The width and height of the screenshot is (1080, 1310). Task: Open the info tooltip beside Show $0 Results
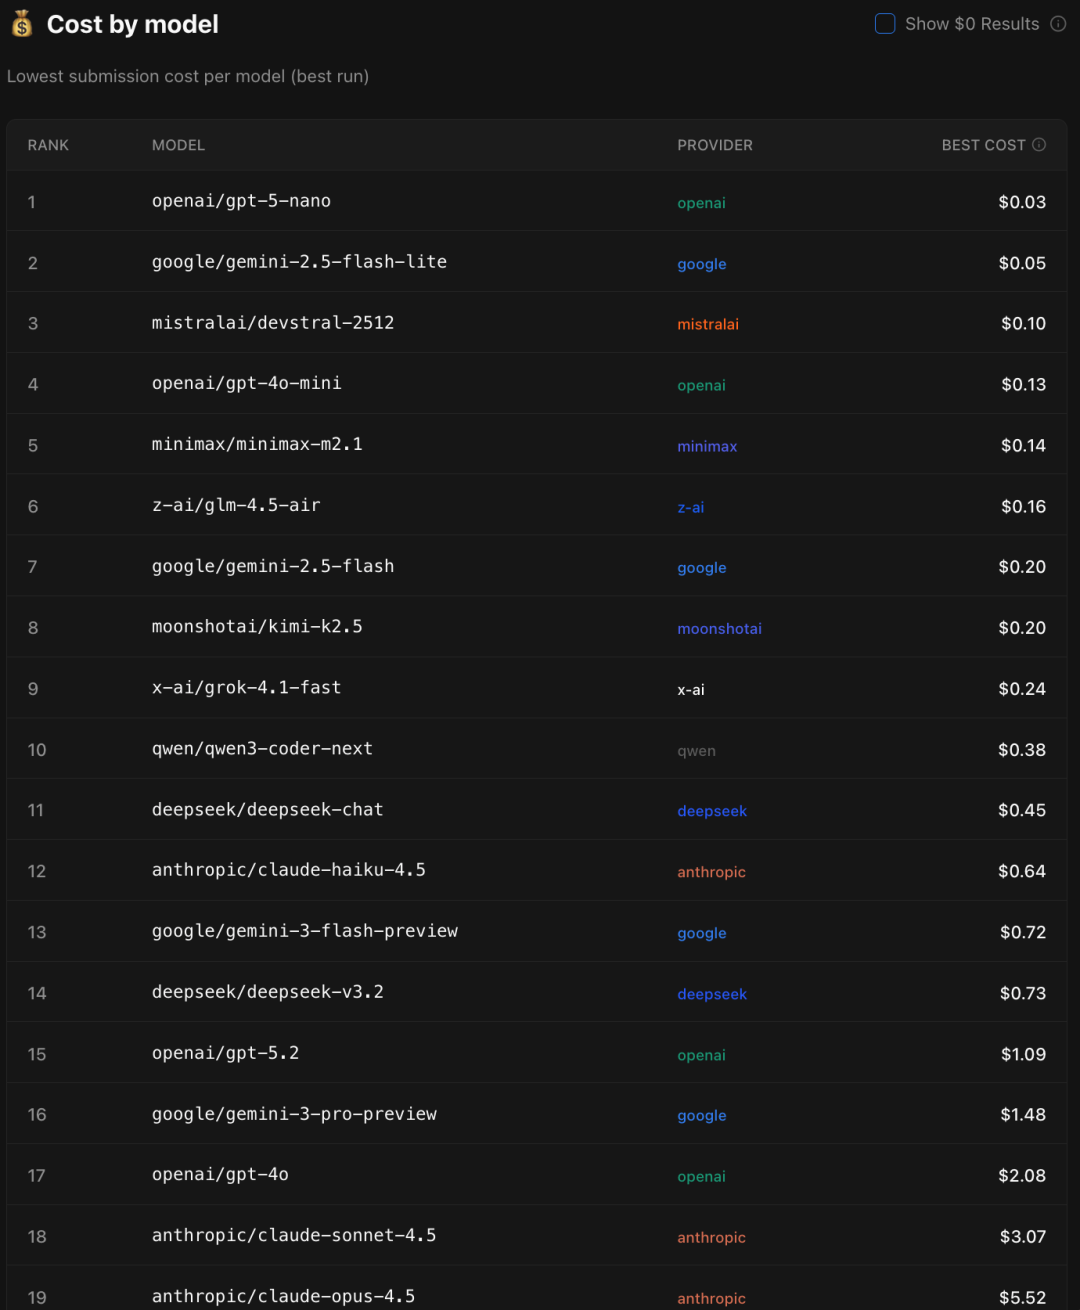[x=1056, y=23]
